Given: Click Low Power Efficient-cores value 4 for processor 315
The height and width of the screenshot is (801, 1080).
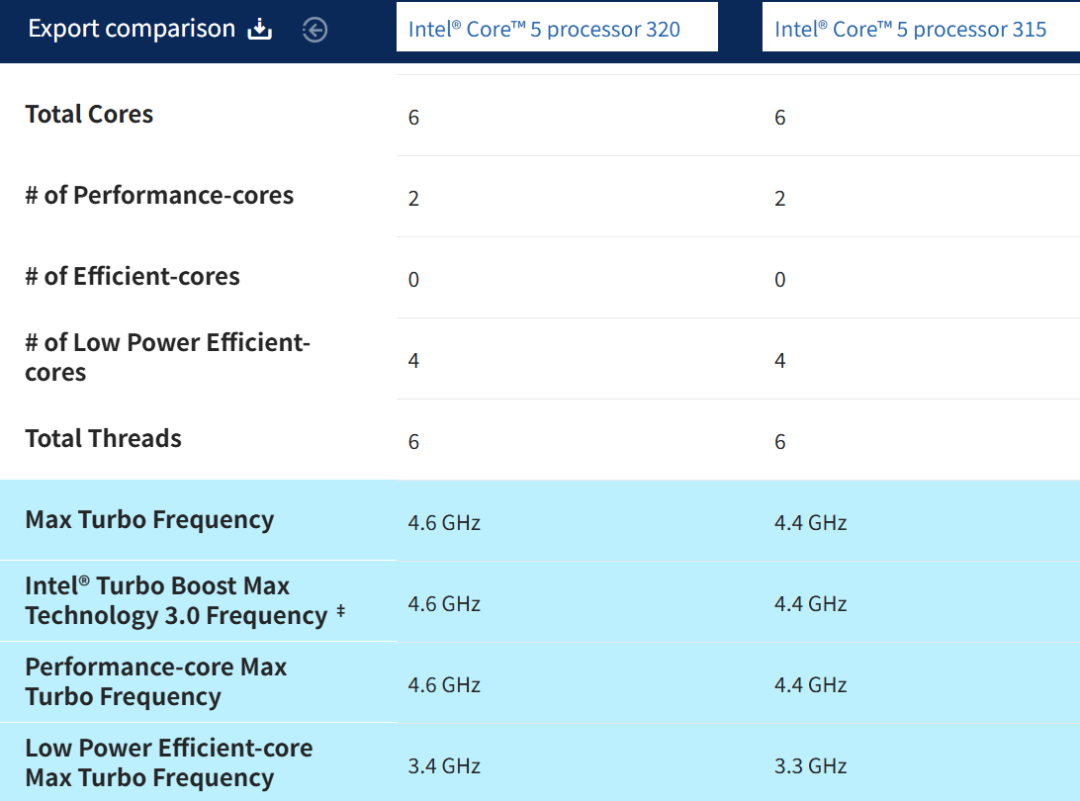Looking at the screenshot, I should point(780,361).
